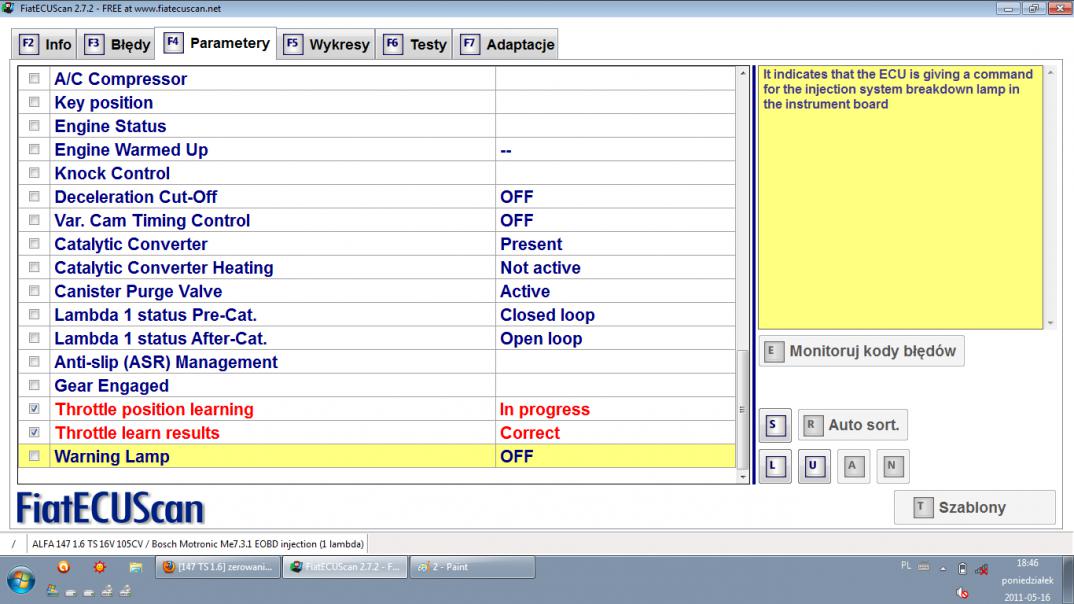Click the PL language indicator
The image size is (1074, 604).
[906, 566]
